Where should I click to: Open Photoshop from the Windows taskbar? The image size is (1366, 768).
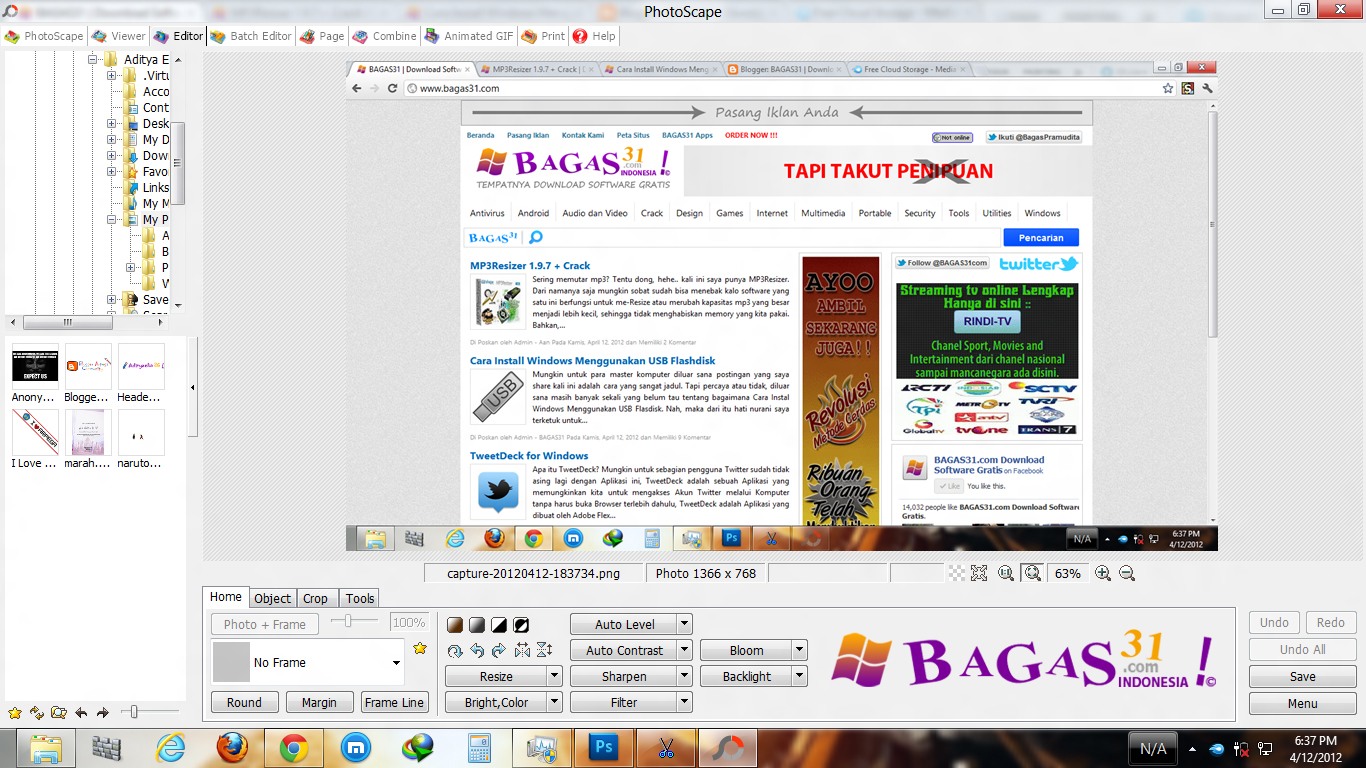click(603, 747)
